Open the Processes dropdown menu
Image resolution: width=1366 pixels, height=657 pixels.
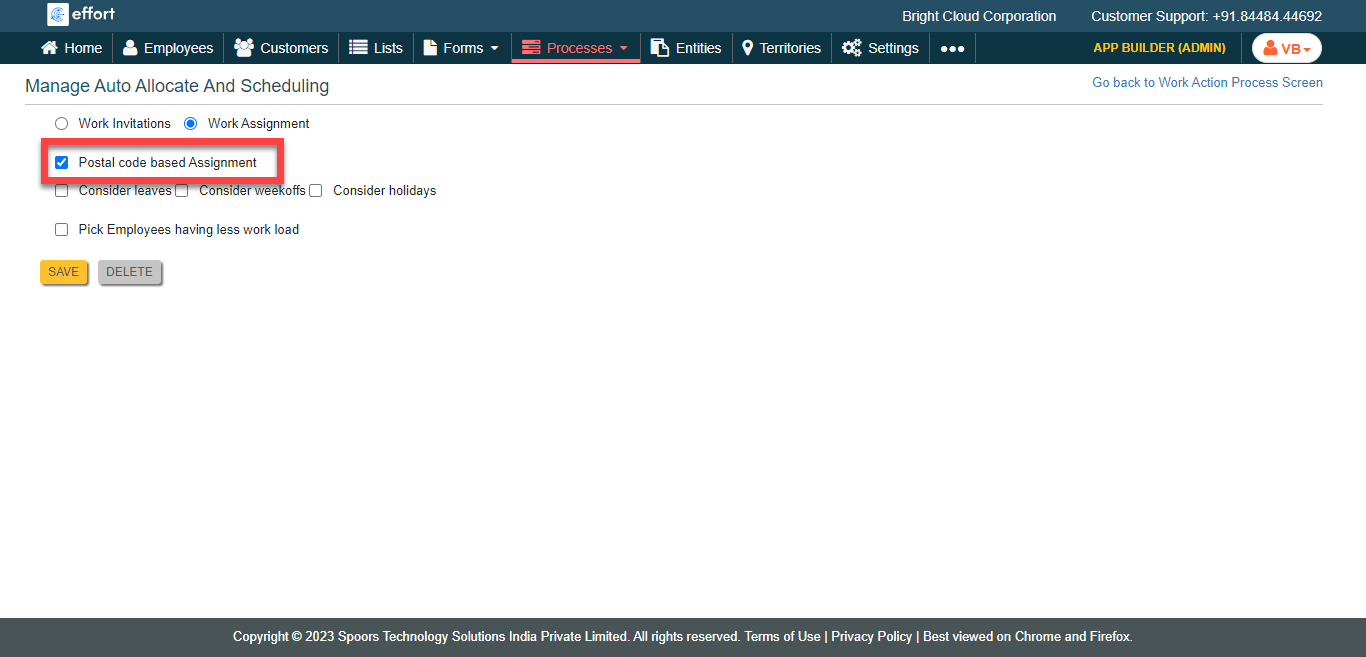click(576, 48)
